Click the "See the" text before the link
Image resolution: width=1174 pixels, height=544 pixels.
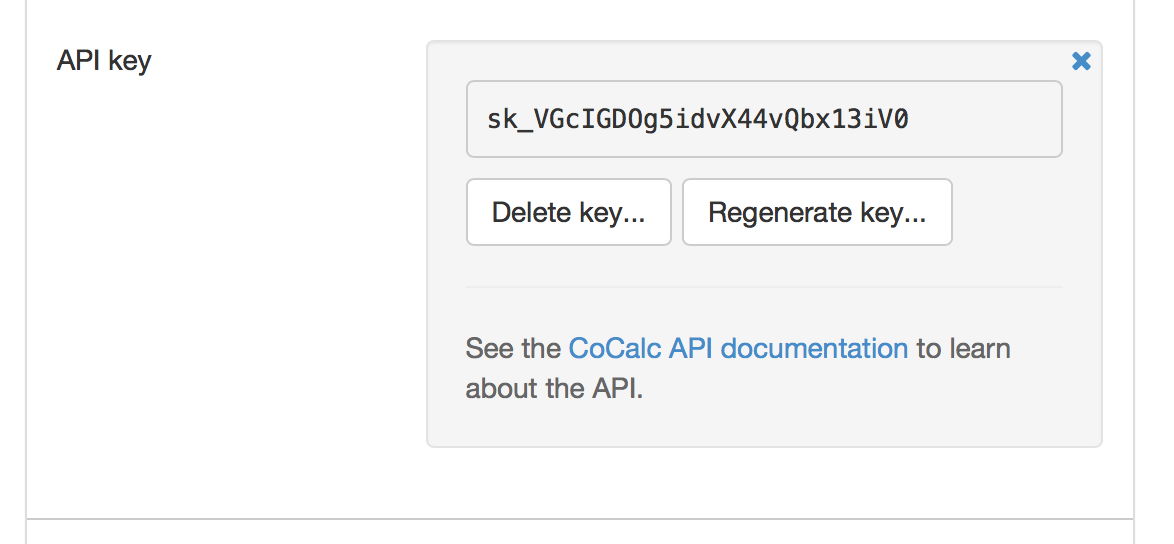click(x=512, y=349)
